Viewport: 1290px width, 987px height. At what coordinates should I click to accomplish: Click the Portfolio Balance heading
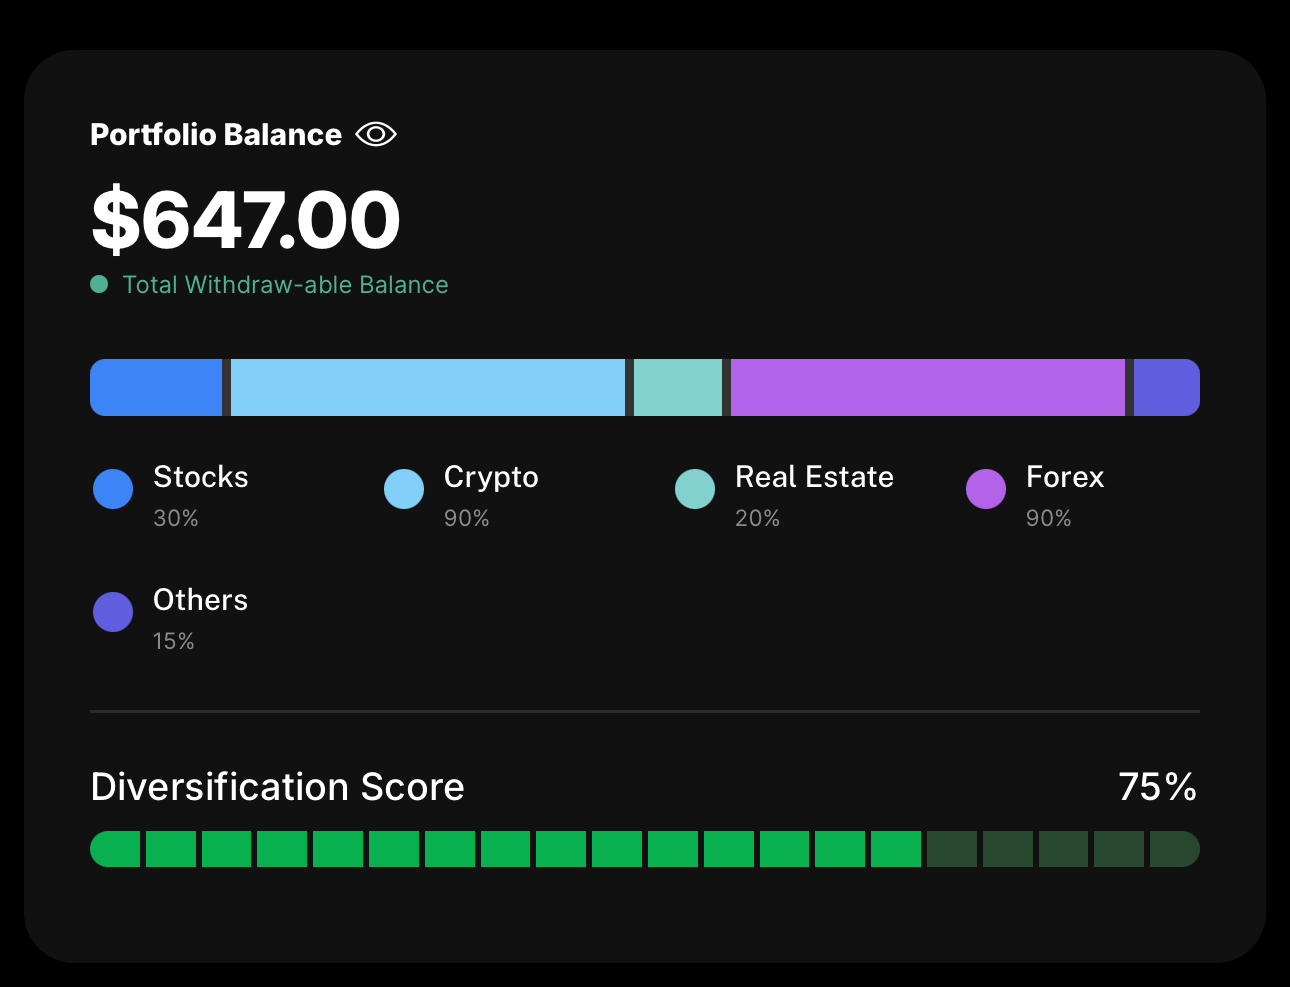point(216,135)
